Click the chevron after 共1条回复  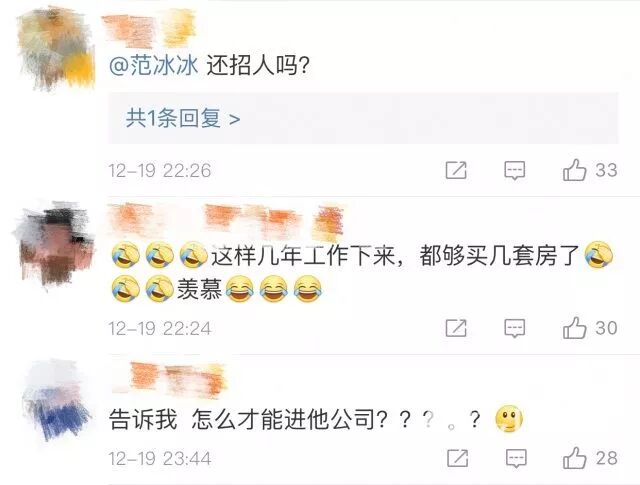pyautogui.click(x=235, y=119)
